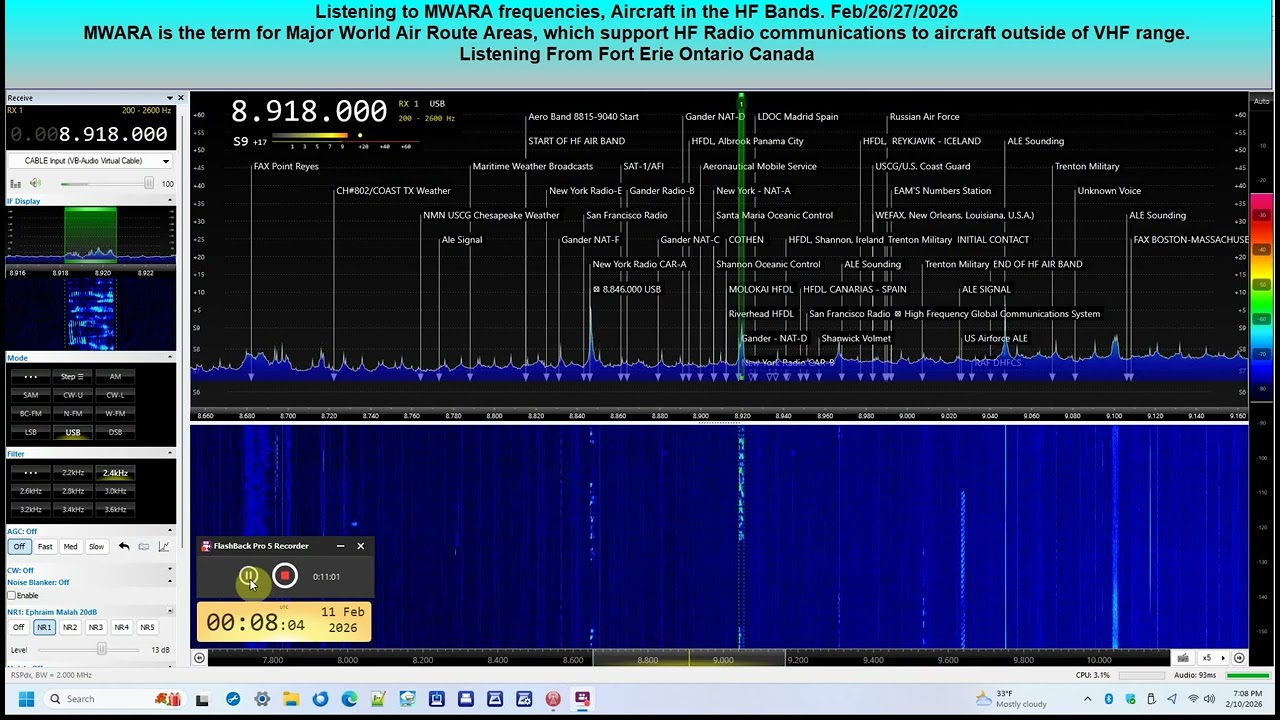The width and height of the screenshot is (1280, 720).
Task: Click the x5 zoom forward arrow
Action: pos(1222,658)
